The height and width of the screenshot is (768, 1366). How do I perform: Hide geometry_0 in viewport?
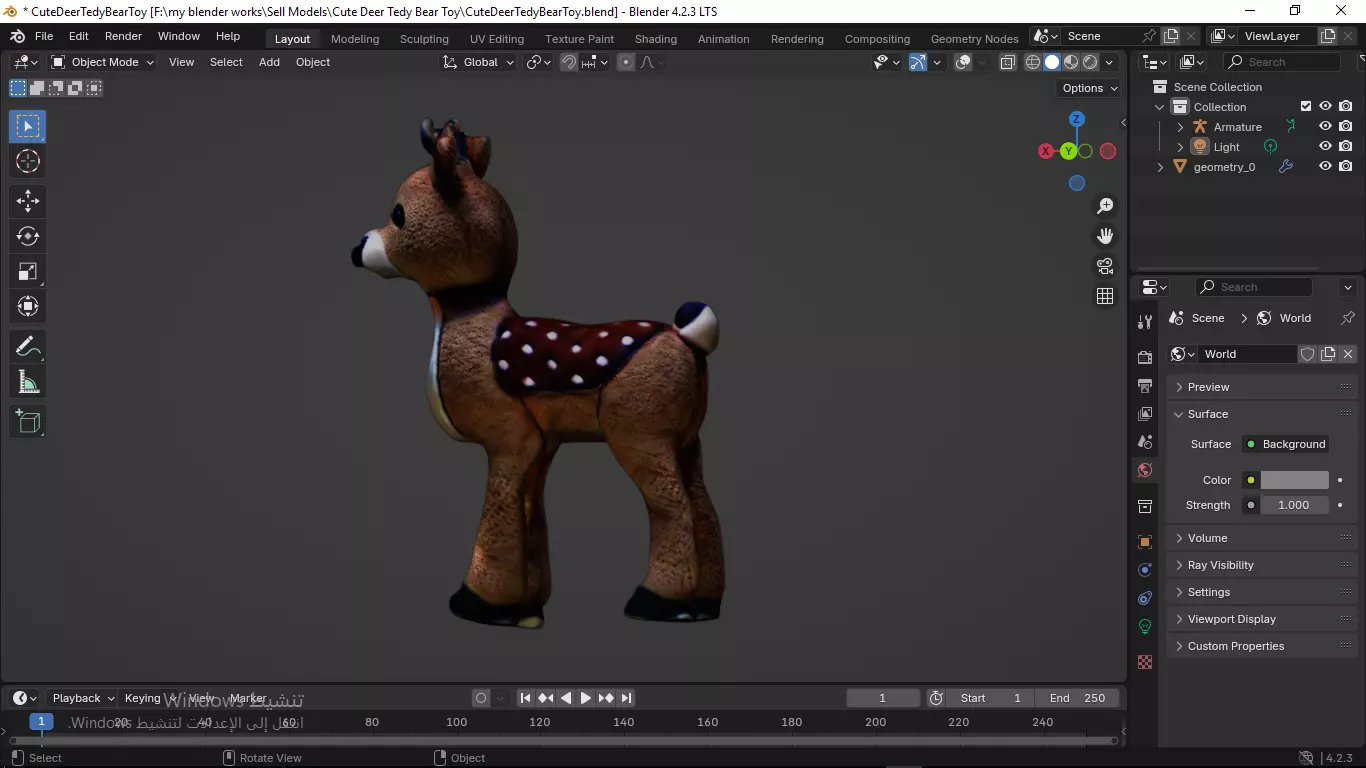1325,167
